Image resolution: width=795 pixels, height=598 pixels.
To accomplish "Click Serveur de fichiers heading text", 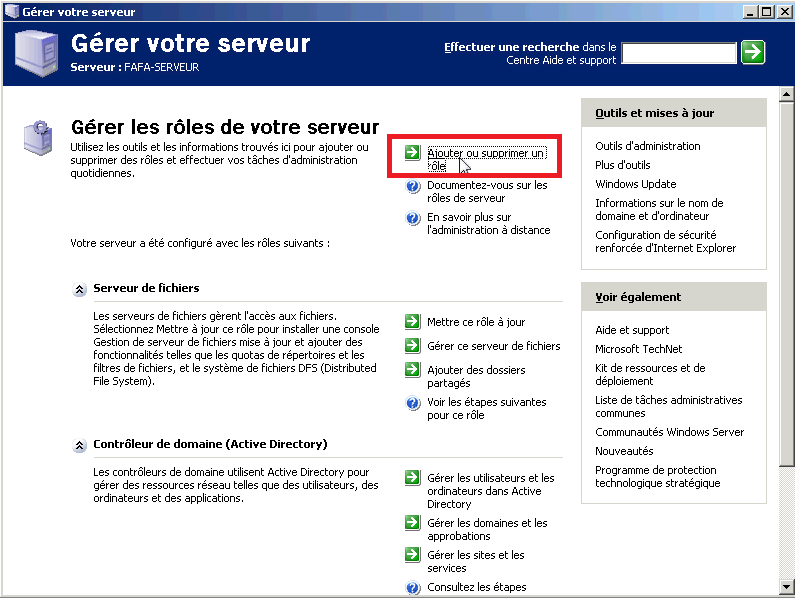I will [146, 288].
